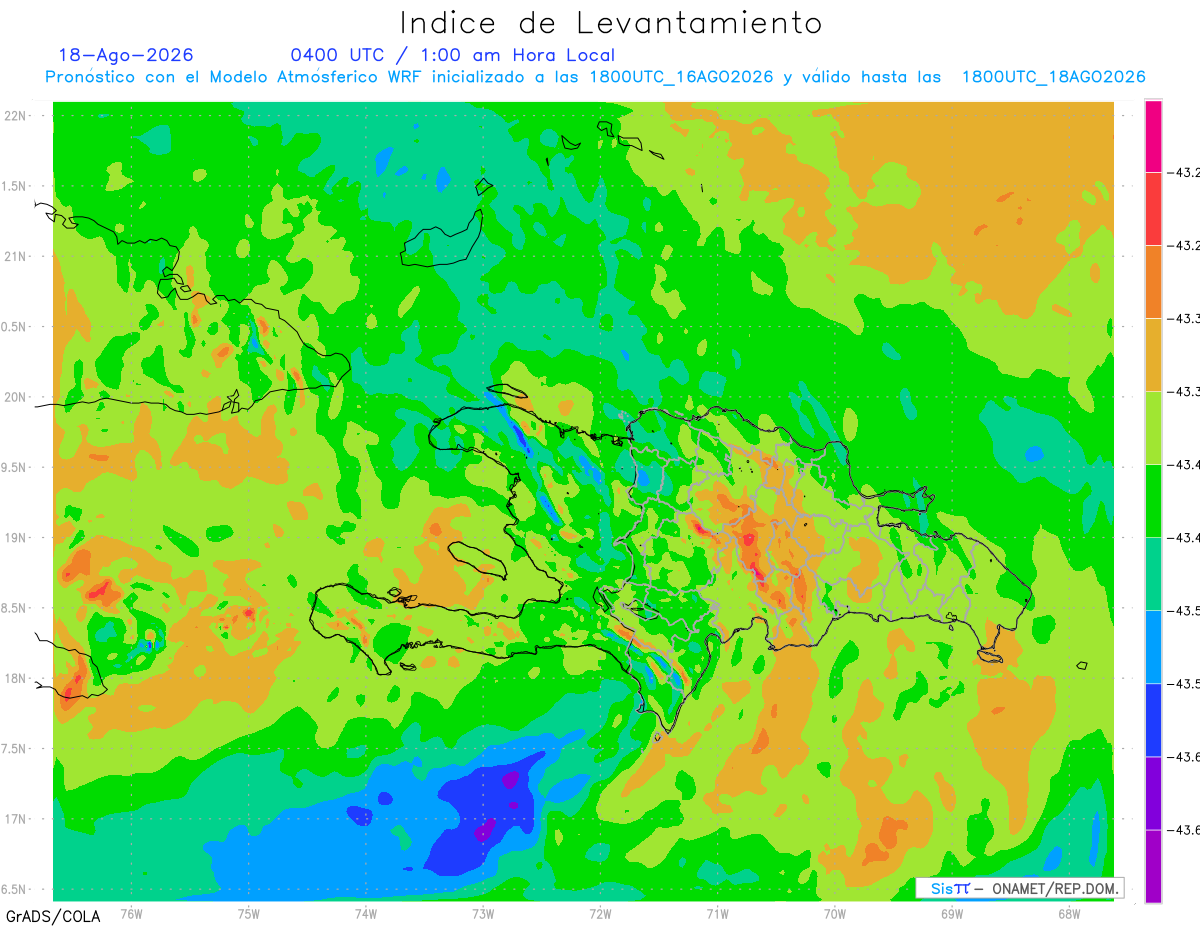Click the golden yellow color bar segment
Viewport: 1200px width, 927px height.
[x=1153, y=355]
